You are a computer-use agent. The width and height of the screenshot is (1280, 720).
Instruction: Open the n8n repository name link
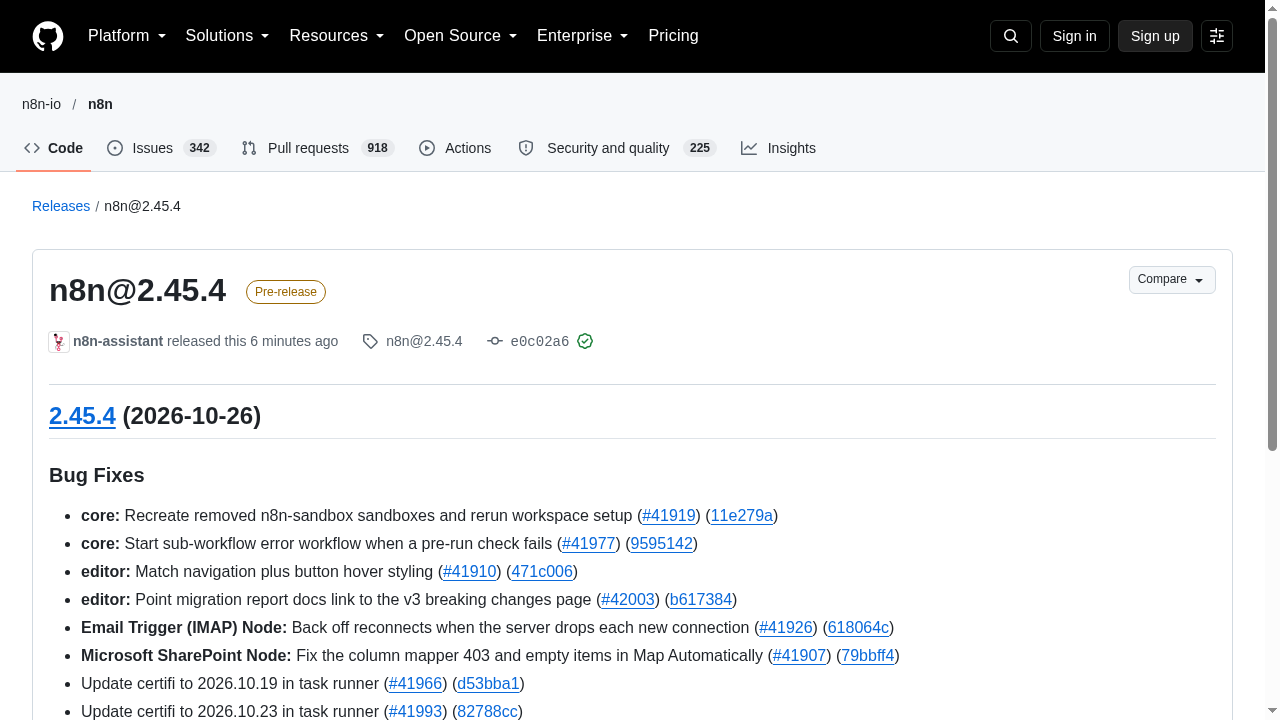coord(100,104)
